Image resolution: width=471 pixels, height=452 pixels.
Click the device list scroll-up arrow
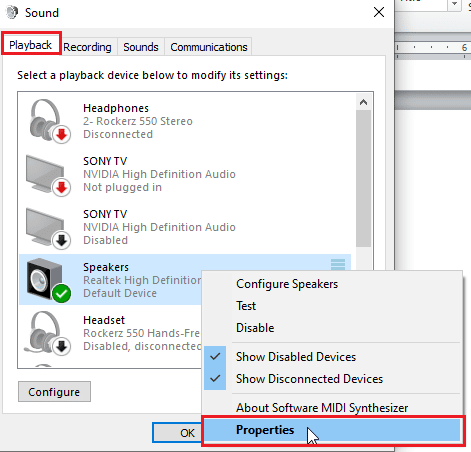(363, 102)
